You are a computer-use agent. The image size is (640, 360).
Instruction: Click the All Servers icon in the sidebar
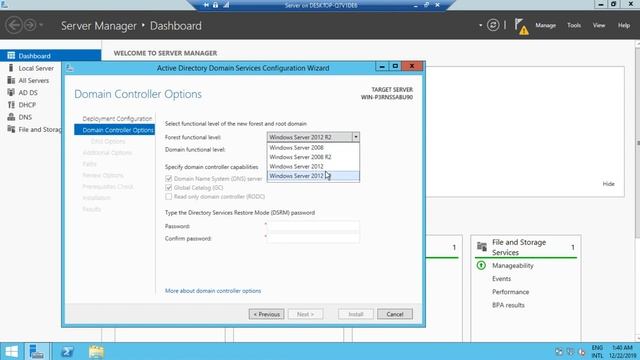click(11, 80)
